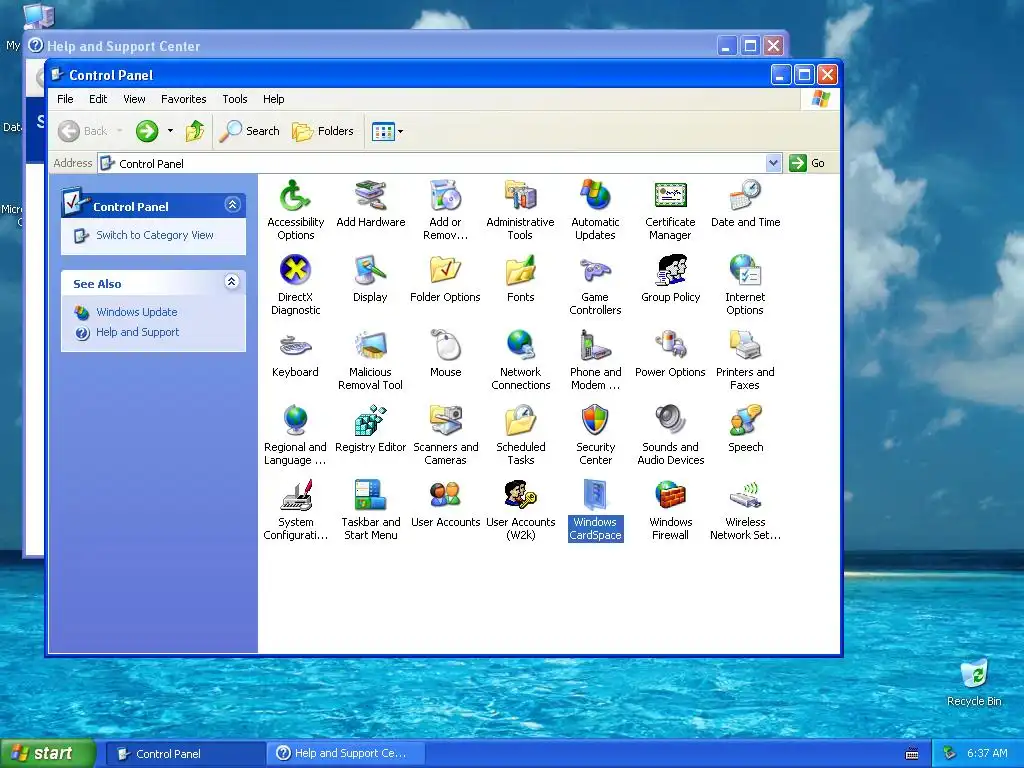Select Add or Remove Programs icon
The width and height of the screenshot is (1024, 768).
pyautogui.click(x=445, y=196)
